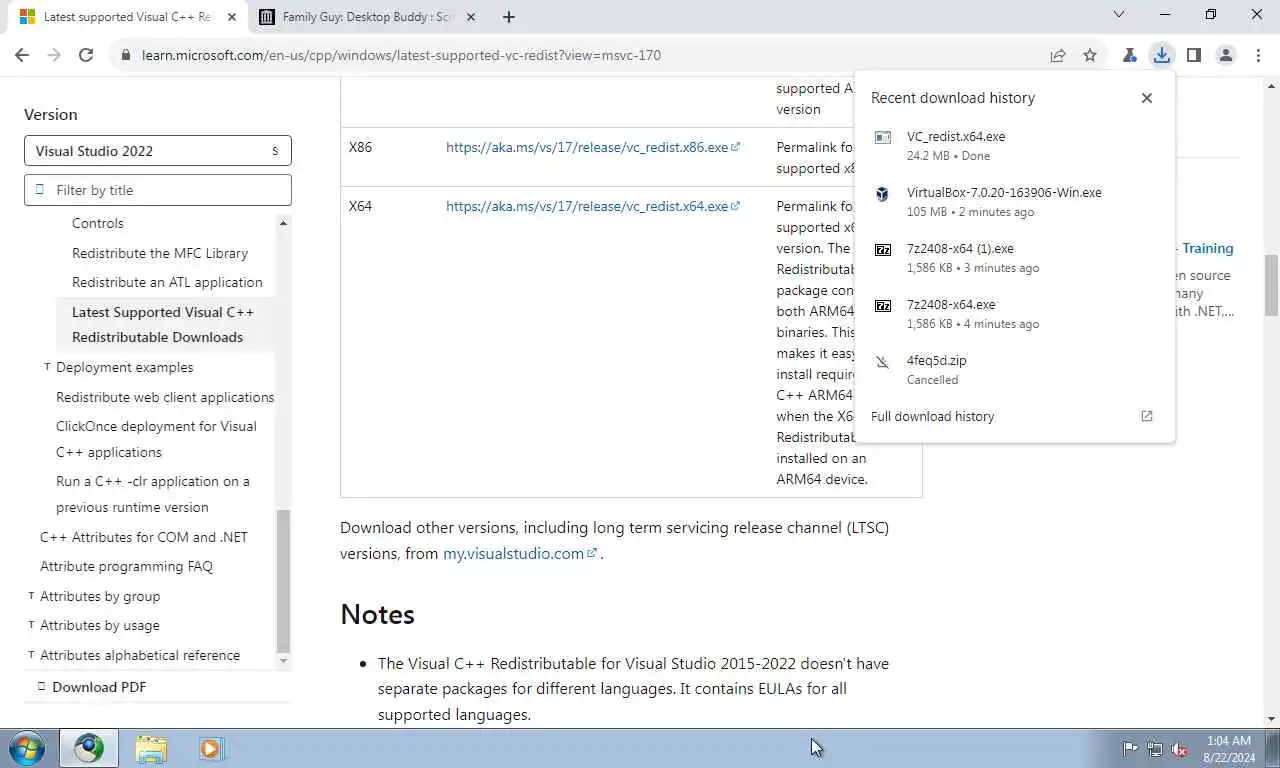Image resolution: width=1280 pixels, height=768 pixels.
Task: Click the Training link behind the popup
Action: click(x=1208, y=248)
